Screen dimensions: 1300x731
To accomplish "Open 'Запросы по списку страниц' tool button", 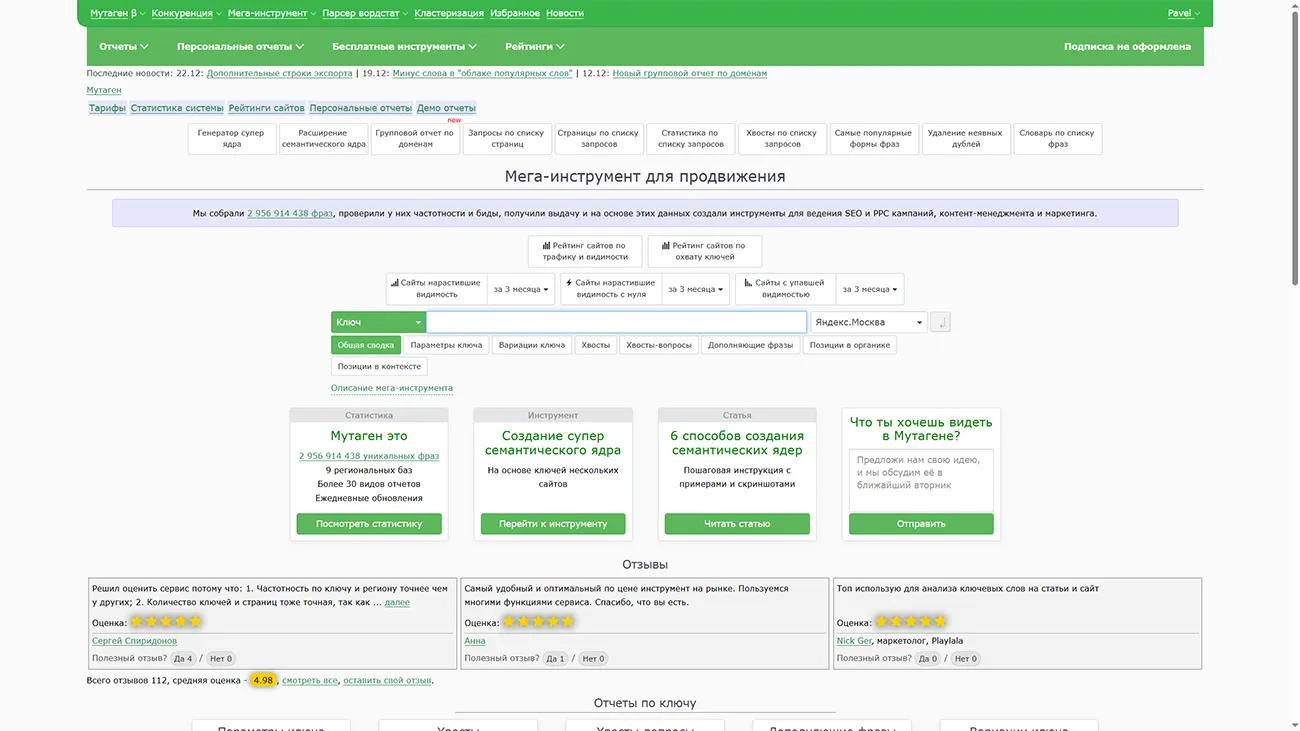I will point(507,139).
